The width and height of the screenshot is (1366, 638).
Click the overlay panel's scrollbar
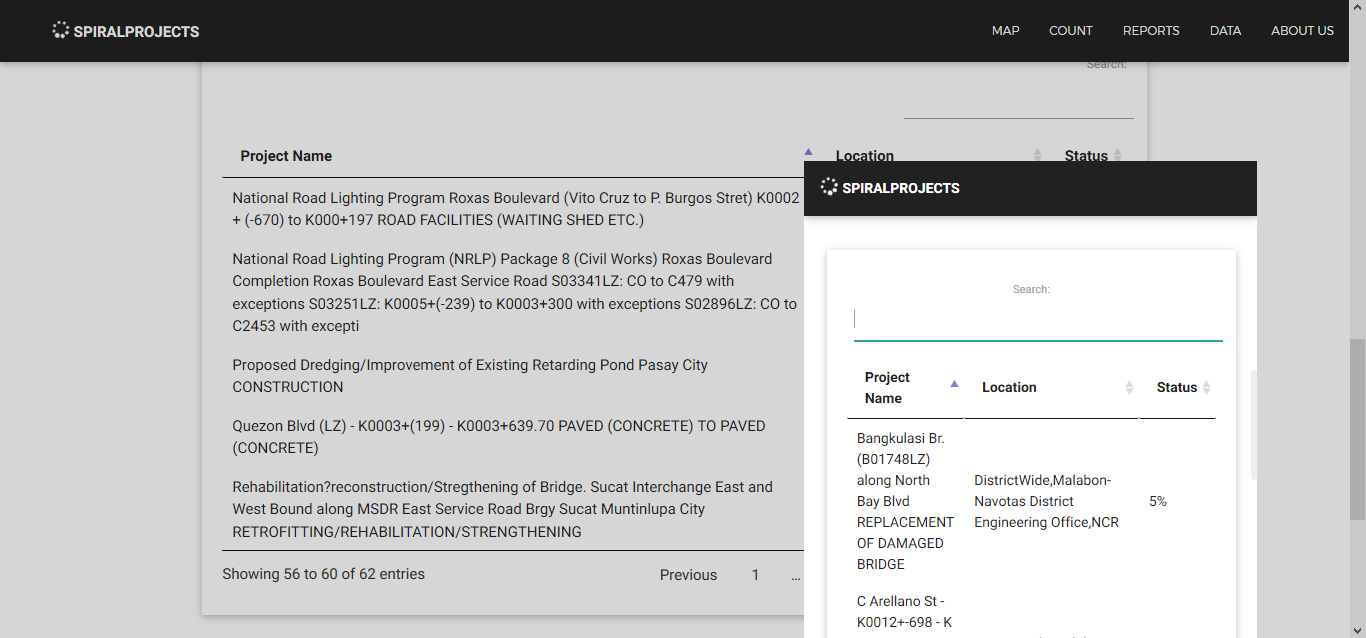click(1254, 425)
